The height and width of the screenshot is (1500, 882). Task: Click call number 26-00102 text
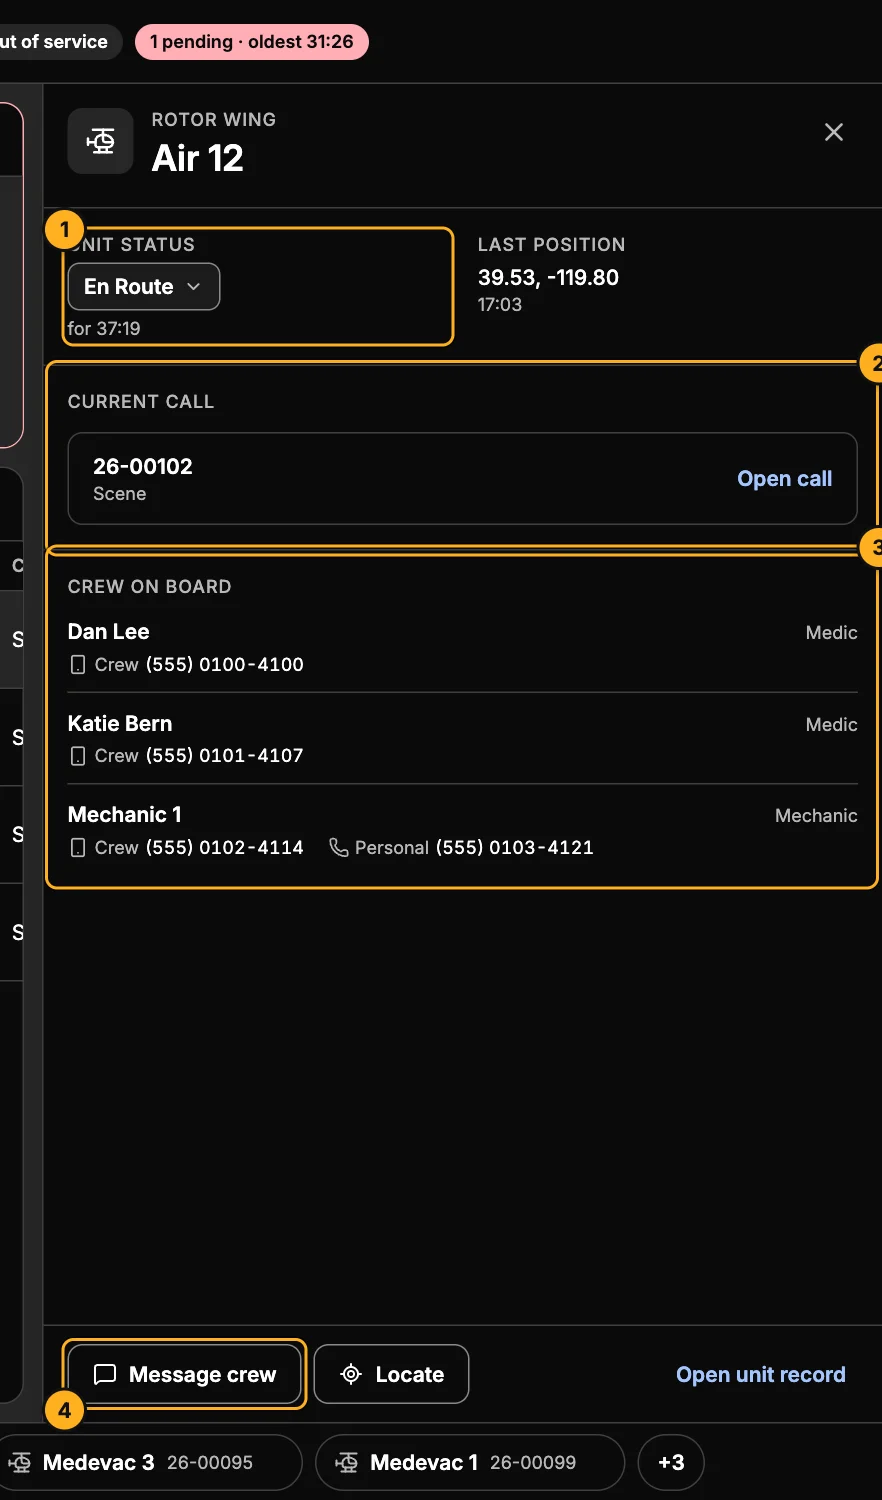click(143, 466)
